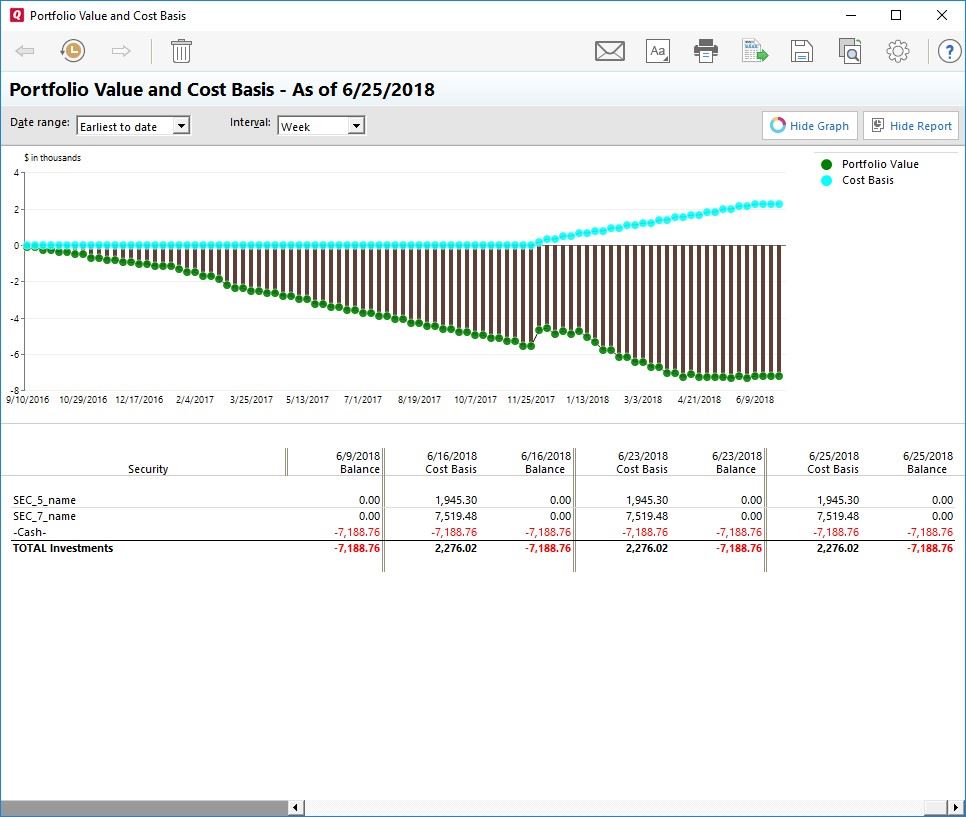The image size is (966, 817).
Task: Expand the Interval dropdown
Action: pos(356,126)
